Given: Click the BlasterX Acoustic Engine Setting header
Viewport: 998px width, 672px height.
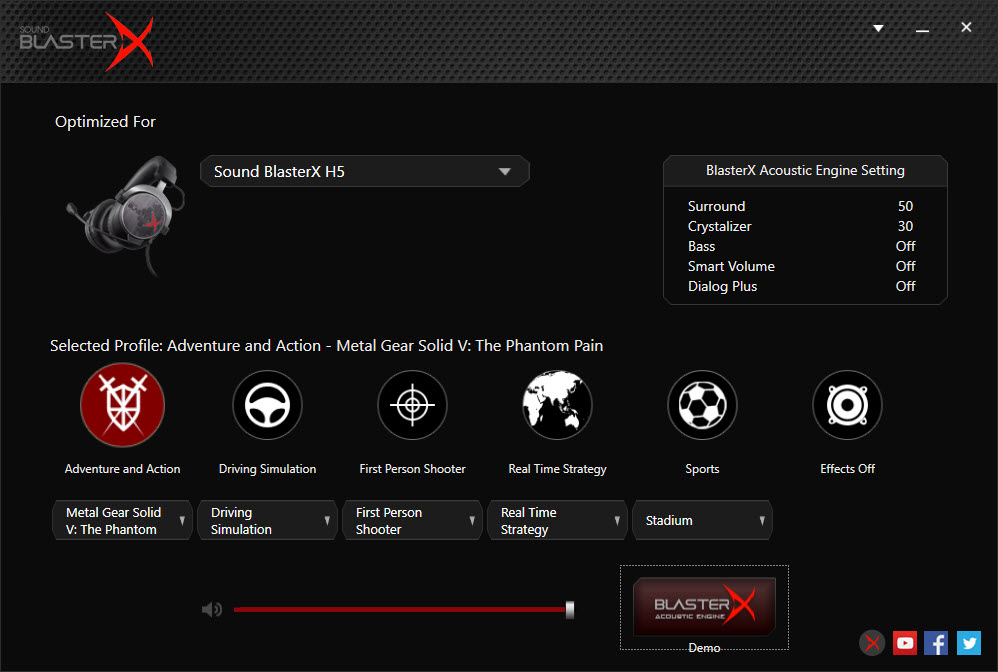Looking at the screenshot, I should [805, 171].
